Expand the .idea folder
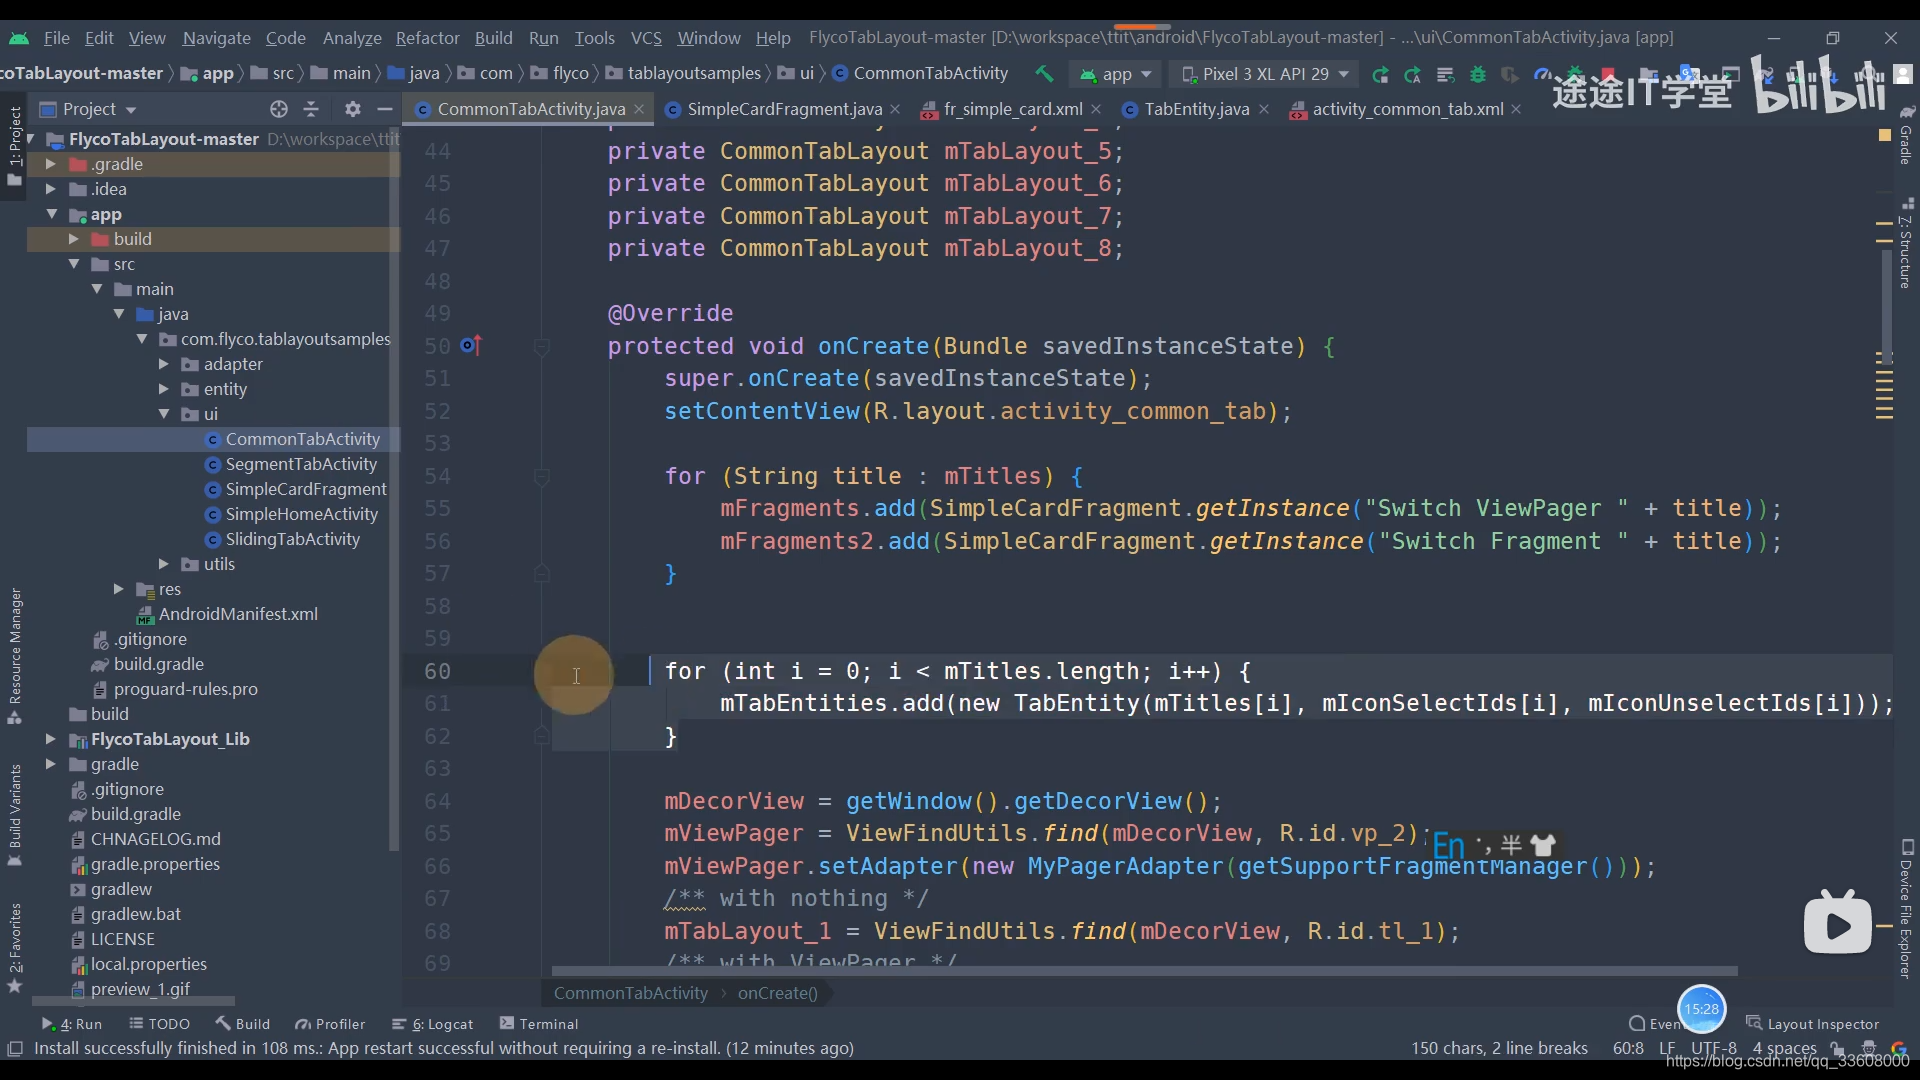This screenshot has height=1080, width=1920. [50, 188]
